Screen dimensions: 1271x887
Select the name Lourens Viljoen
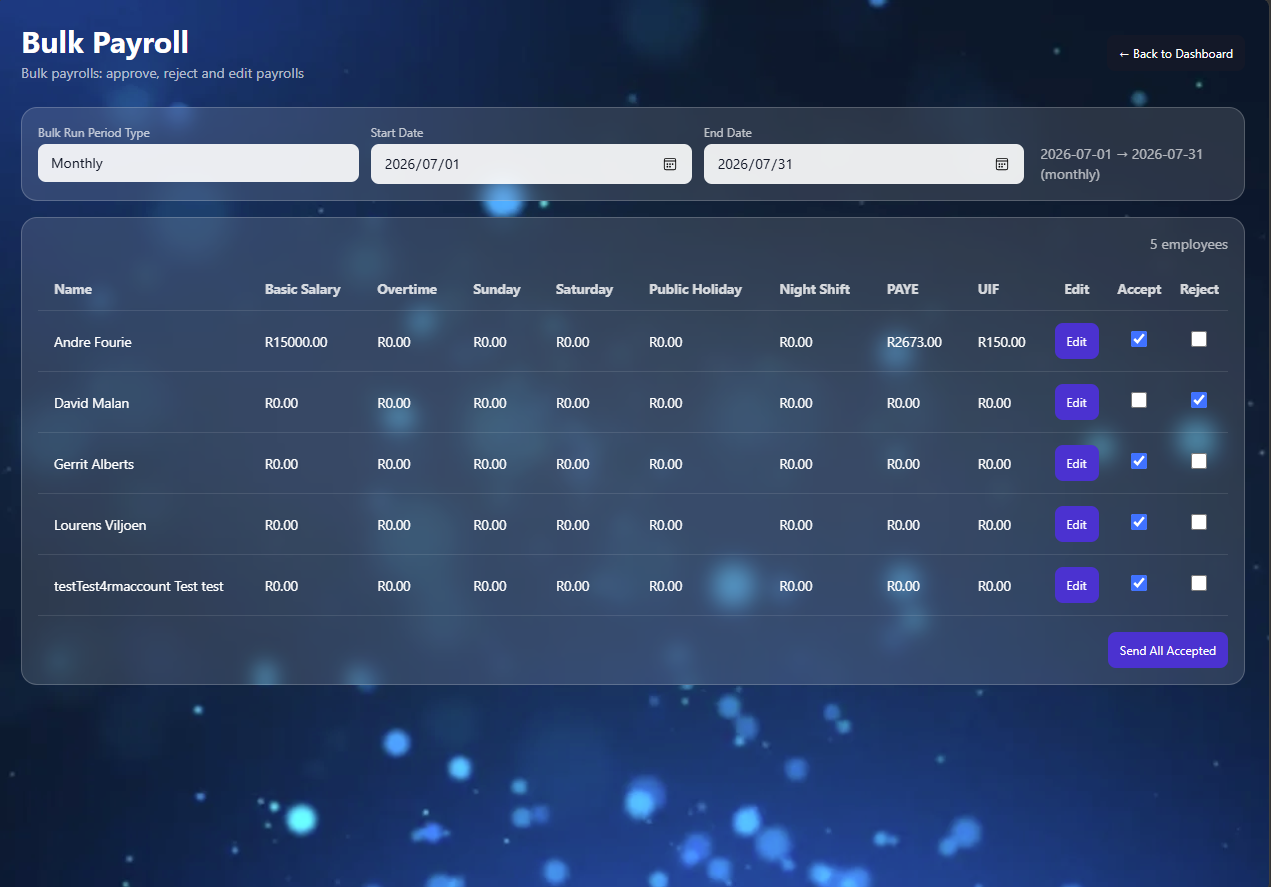pos(100,525)
